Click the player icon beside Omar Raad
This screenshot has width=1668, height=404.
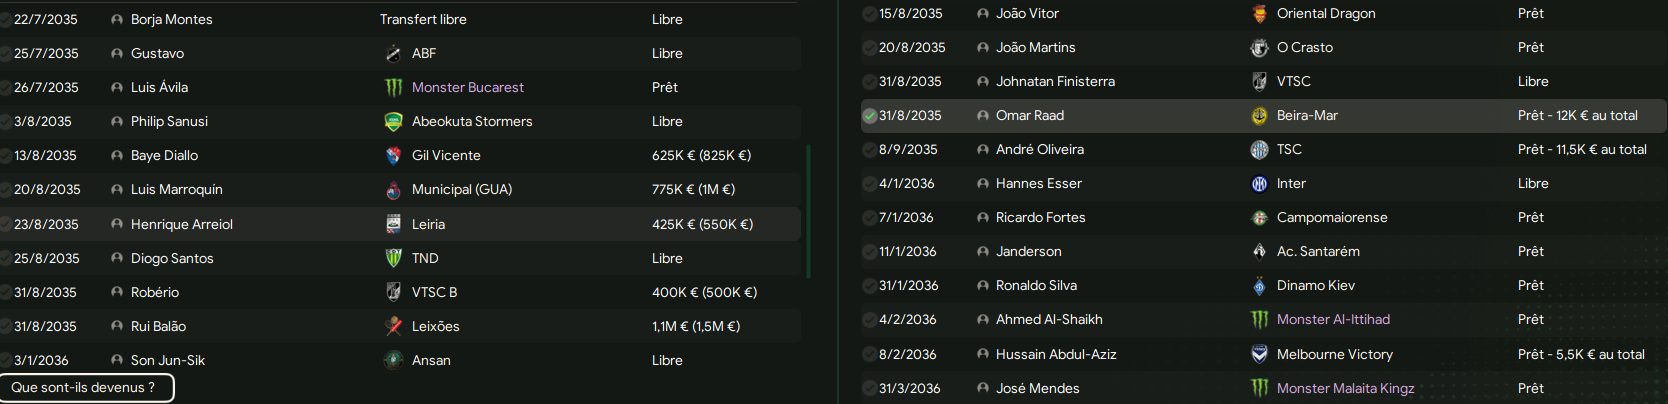[983, 115]
